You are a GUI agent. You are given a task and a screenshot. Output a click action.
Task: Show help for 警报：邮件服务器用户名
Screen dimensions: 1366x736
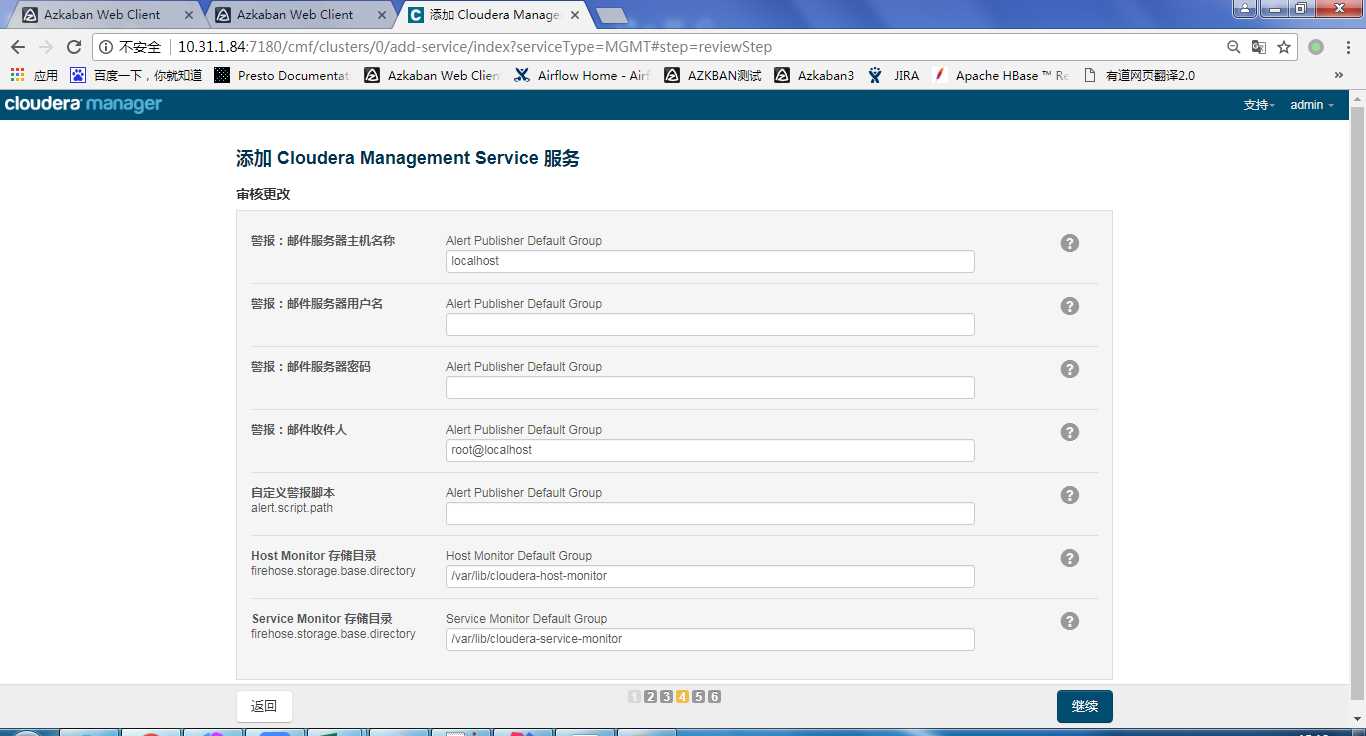[x=1070, y=306]
